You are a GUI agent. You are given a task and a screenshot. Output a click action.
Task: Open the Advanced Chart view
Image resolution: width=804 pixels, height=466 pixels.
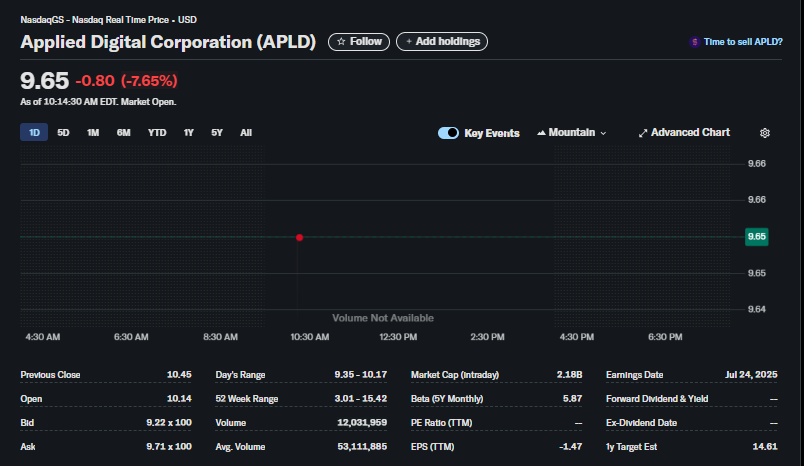(684, 132)
